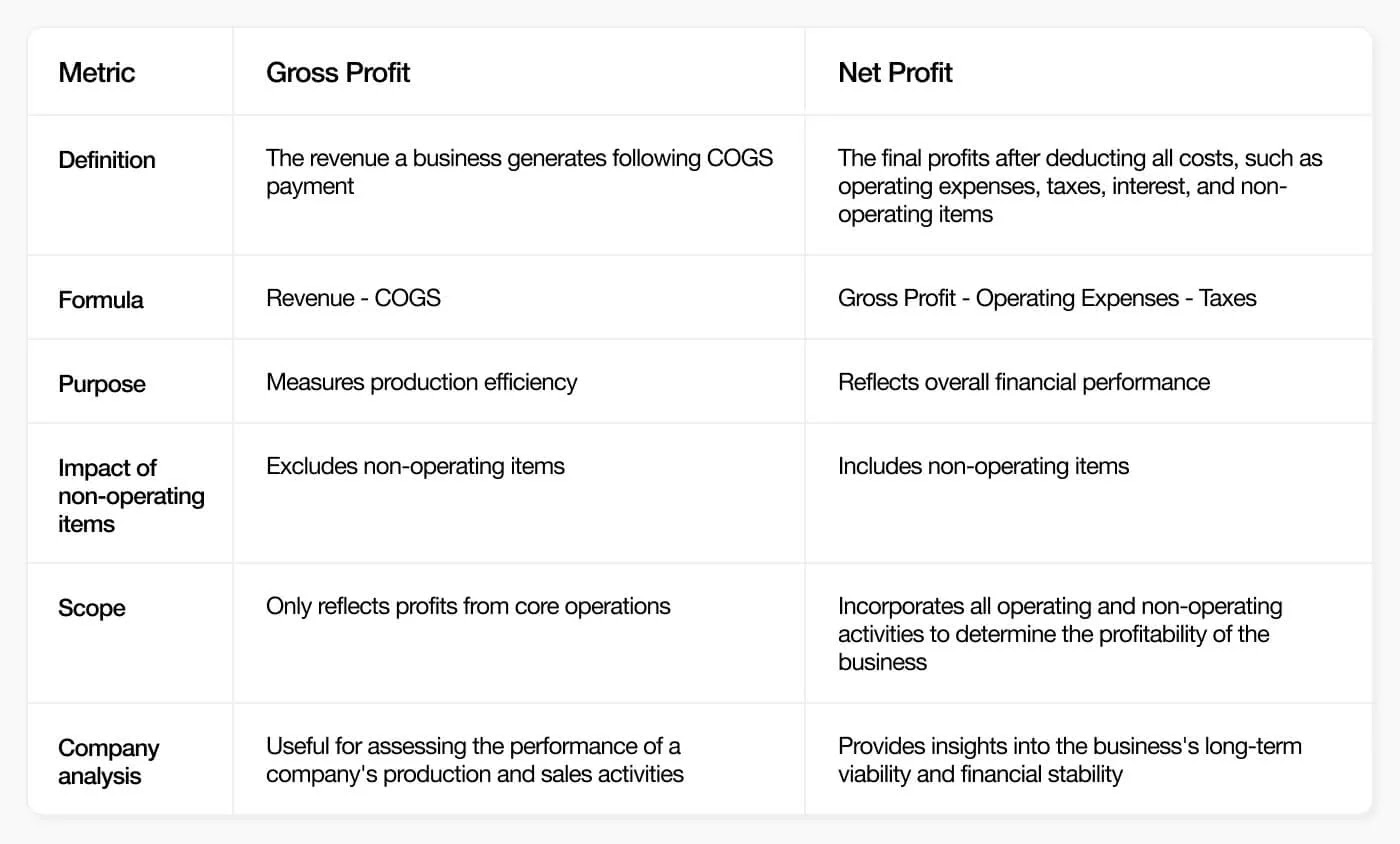The height and width of the screenshot is (844, 1400).
Task: Click the Net Profit column header
Action: [895, 72]
